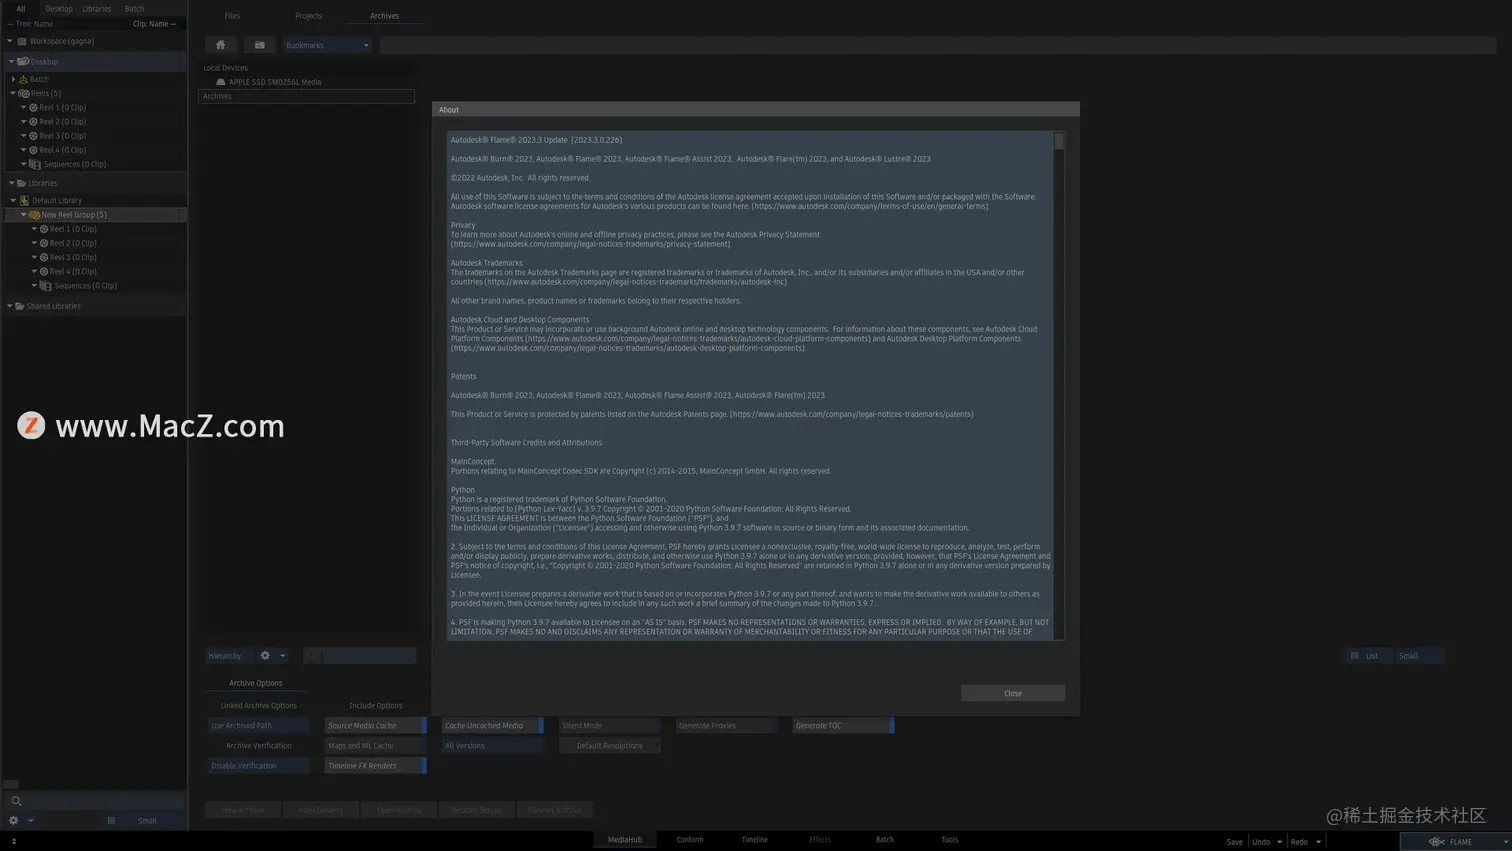1512x851 pixels.
Task: Go to the home directory icon
Action: (221, 45)
